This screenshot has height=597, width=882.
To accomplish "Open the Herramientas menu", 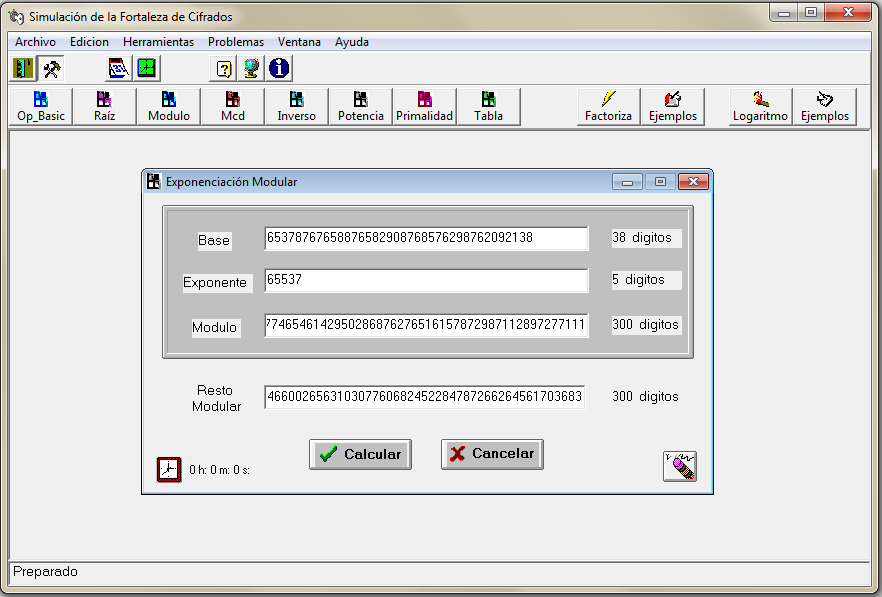I will [158, 42].
